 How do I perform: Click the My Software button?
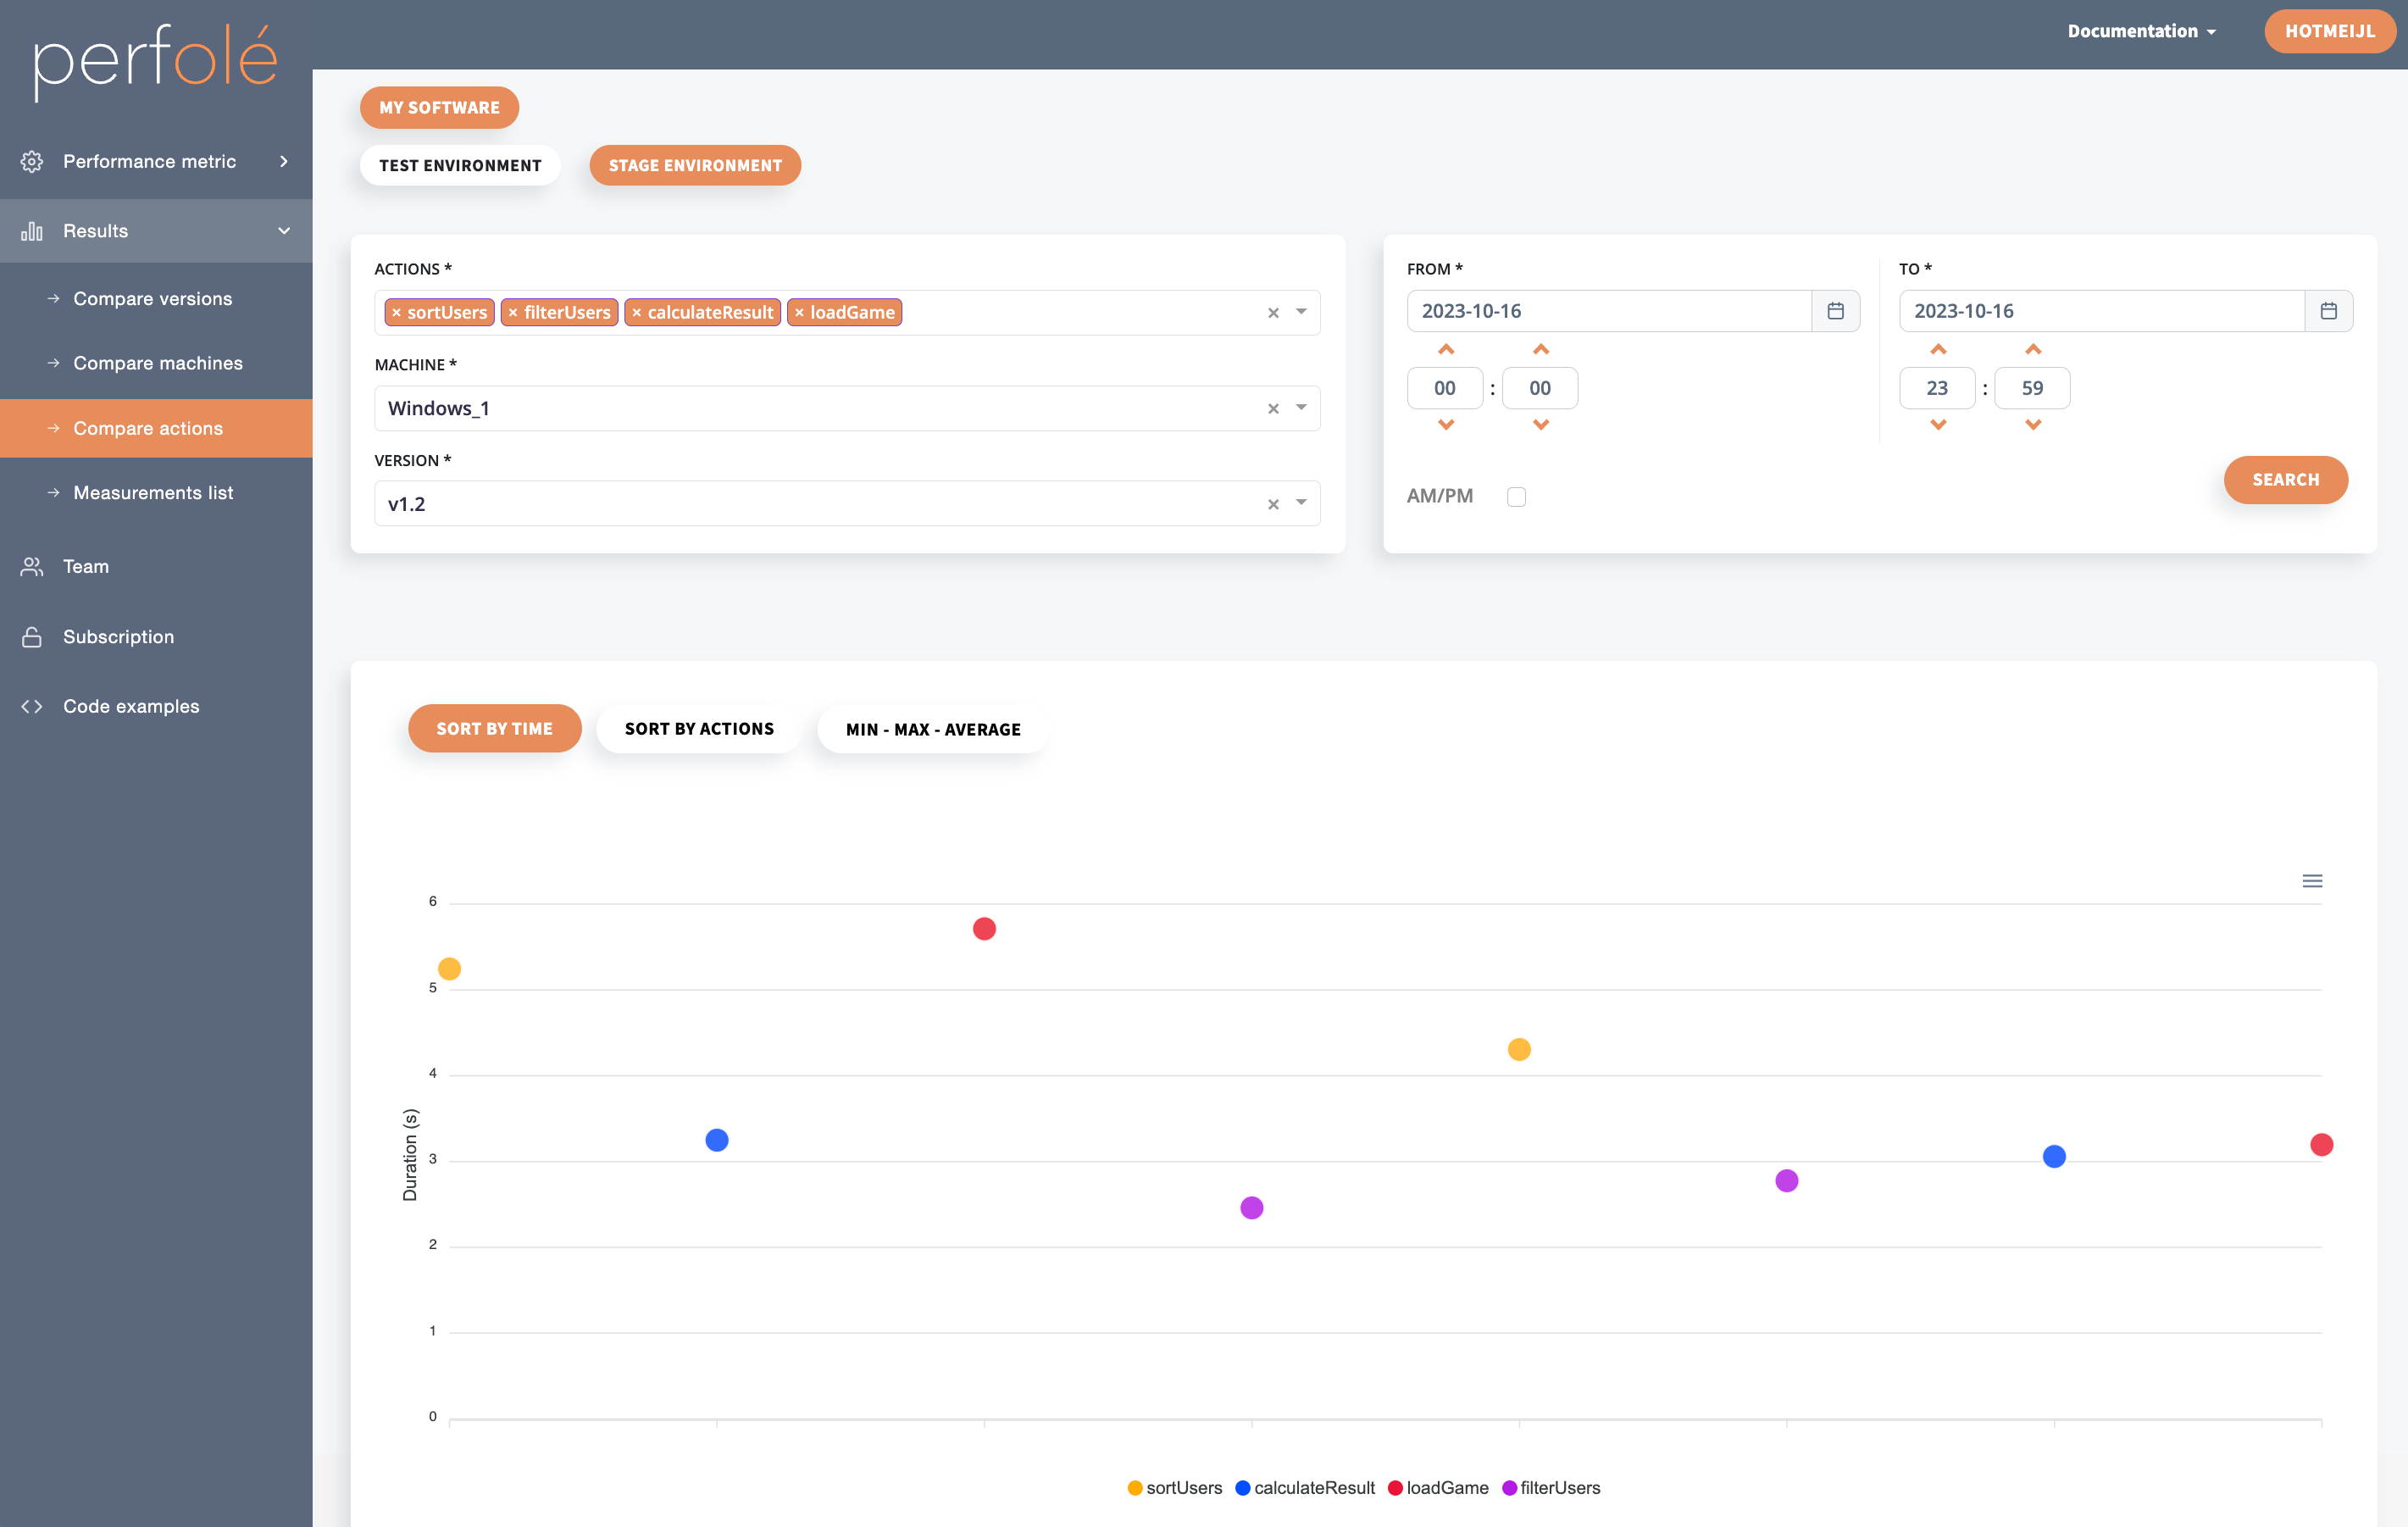tap(439, 107)
